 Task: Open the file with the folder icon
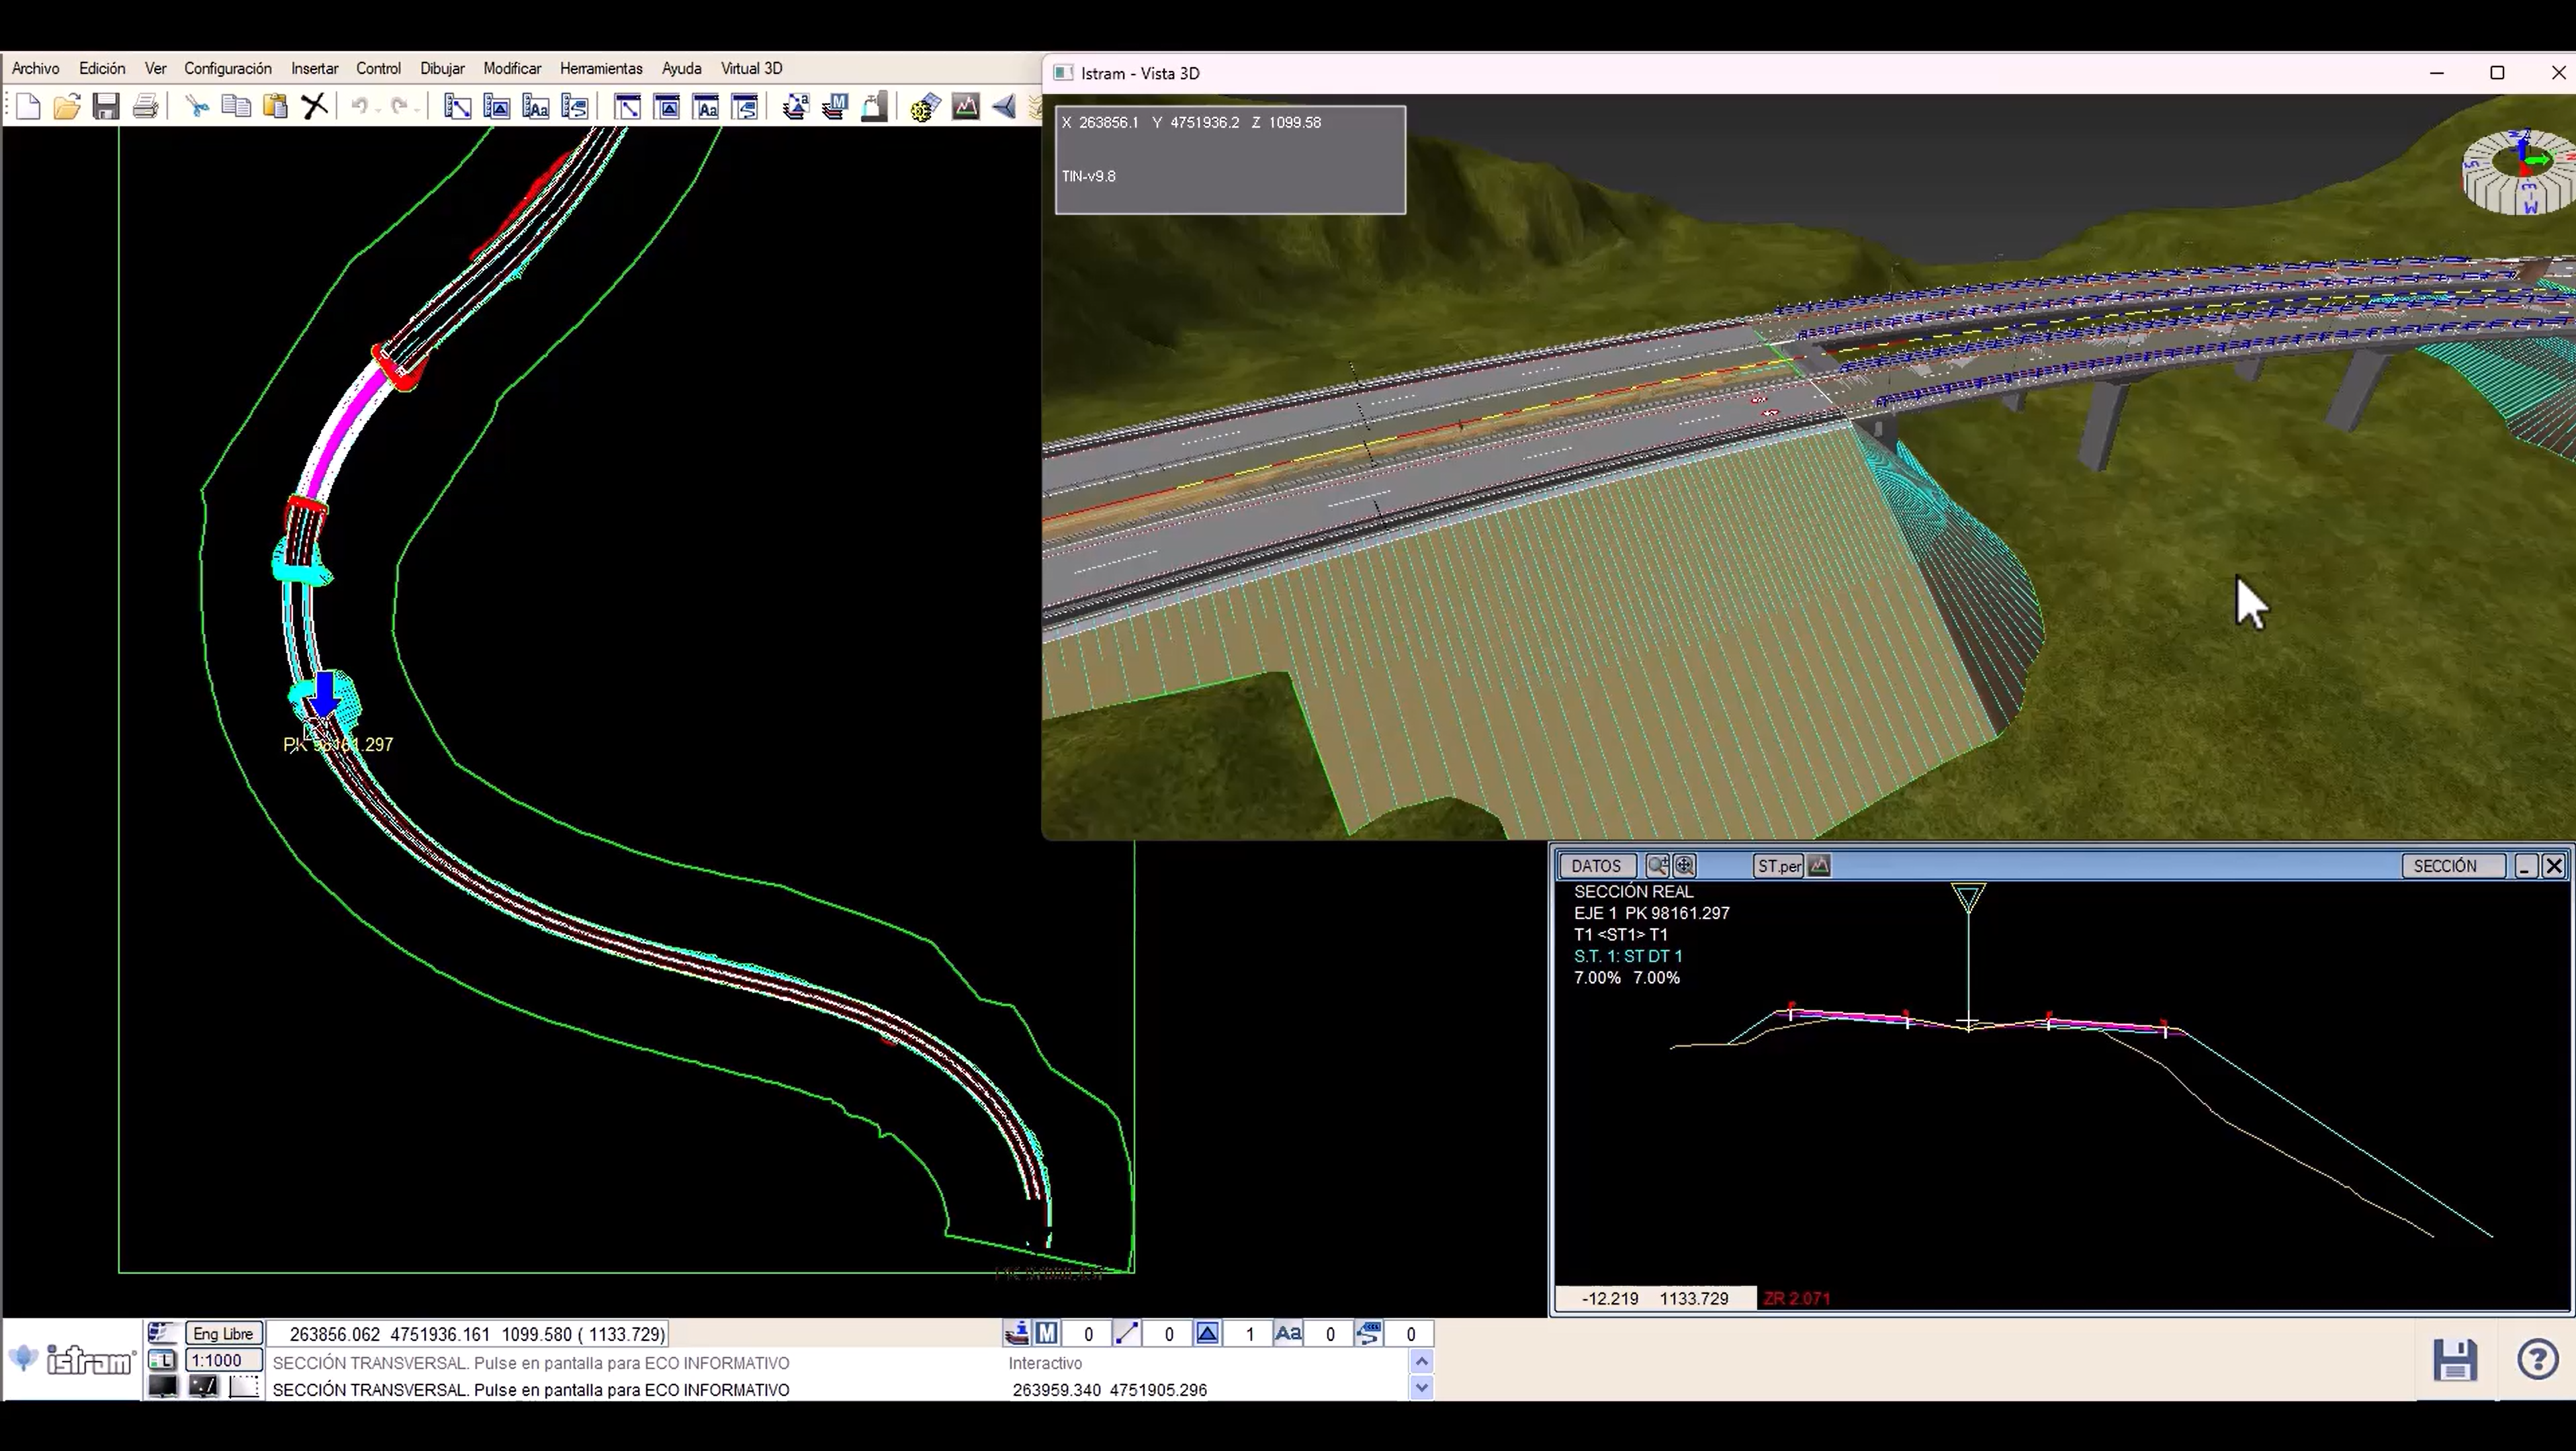coord(67,106)
